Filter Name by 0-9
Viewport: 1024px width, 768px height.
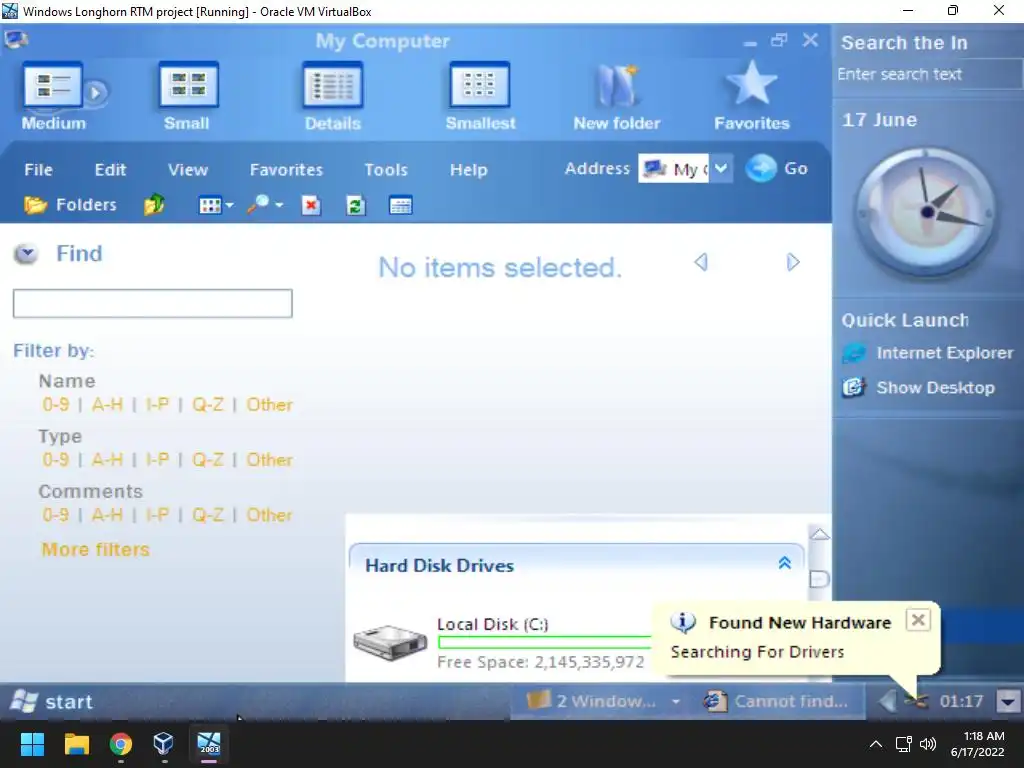56,405
